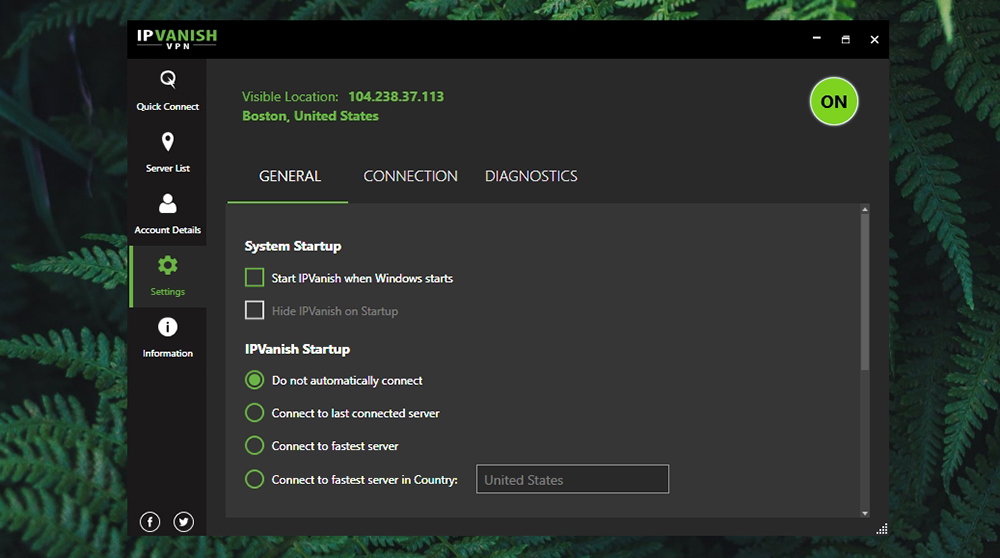Image resolution: width=1000 pixels, height=558 pixels.
Task: Click the Visible Location label
Action: (x=290, y=97)
